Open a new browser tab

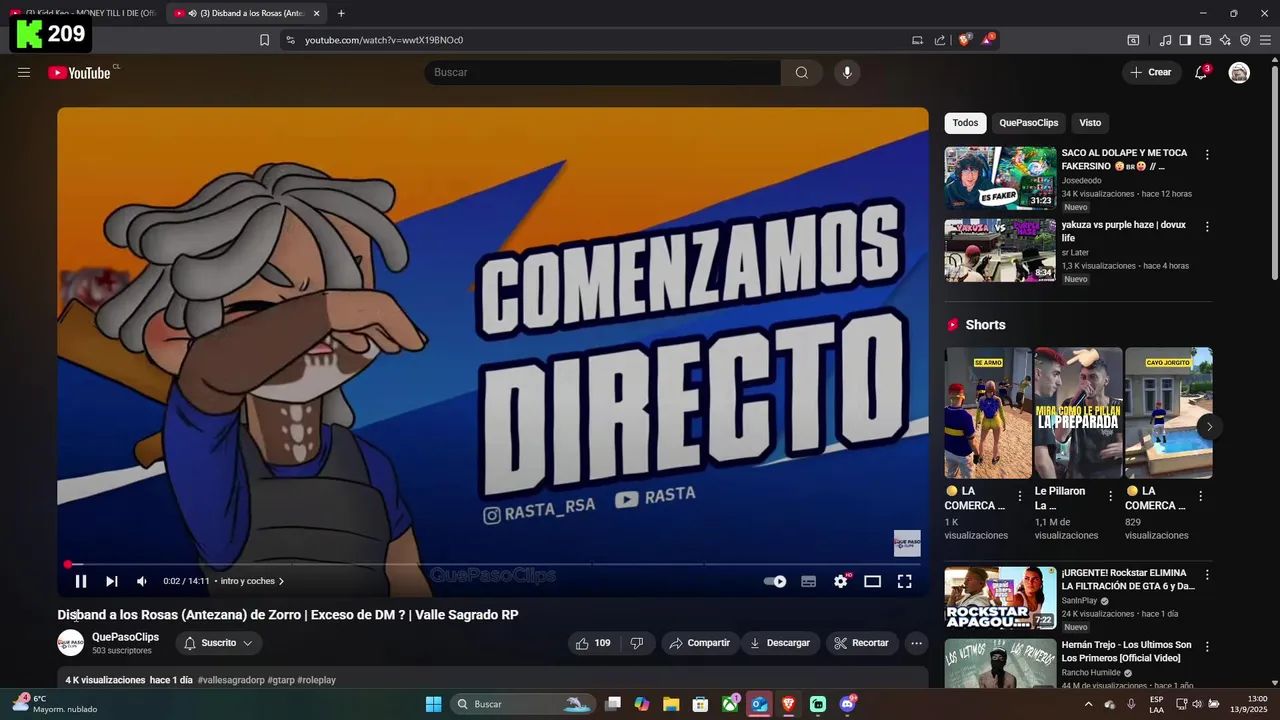point(341,13)
